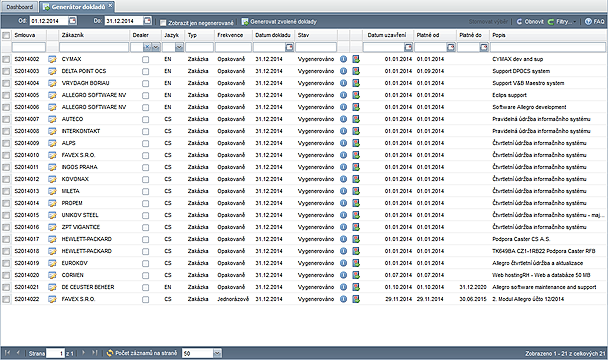Viewport: 608px width, 360px height.
Task: Open calendar in Datum dokladu filter
Action: (x=289, y=47)
